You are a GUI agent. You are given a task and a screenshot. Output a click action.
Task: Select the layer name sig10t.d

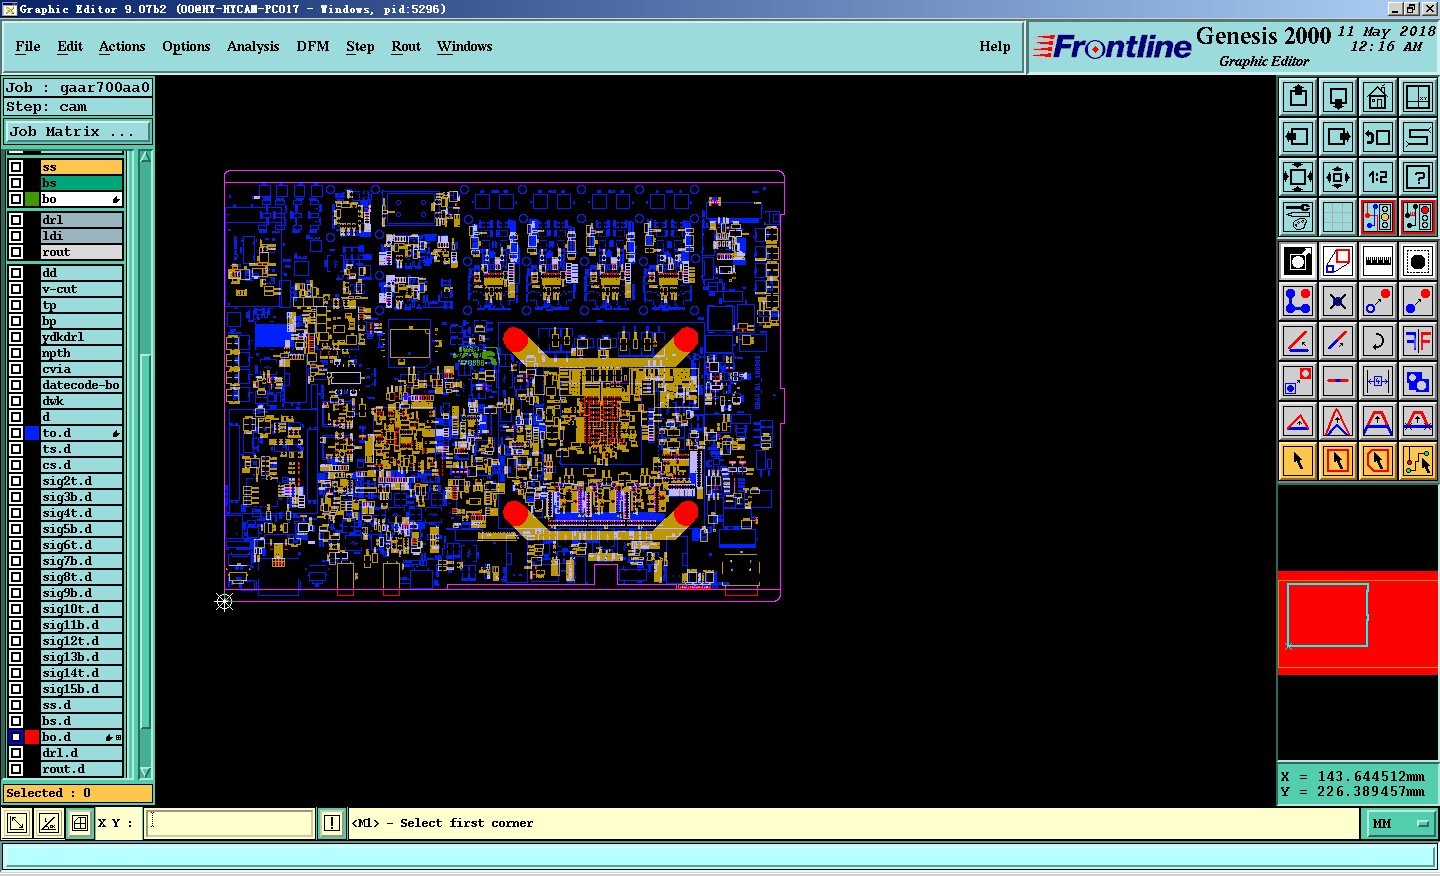(x=81, y=609)
